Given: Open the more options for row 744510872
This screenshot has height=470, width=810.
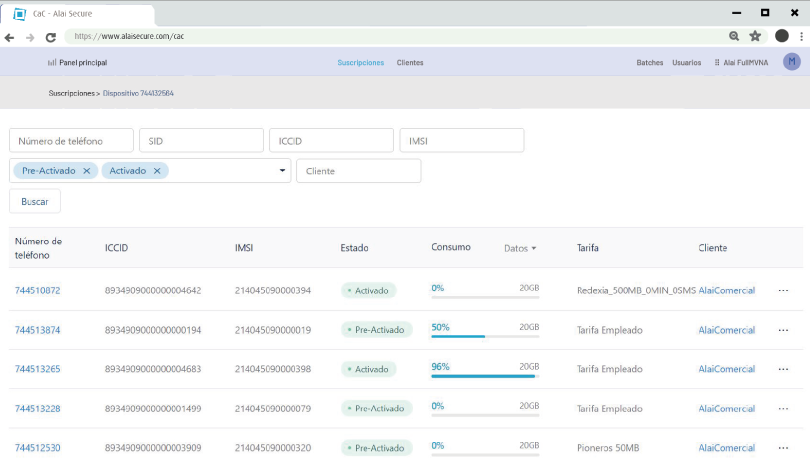Looking at the screenshot, I should coord(783,290).
